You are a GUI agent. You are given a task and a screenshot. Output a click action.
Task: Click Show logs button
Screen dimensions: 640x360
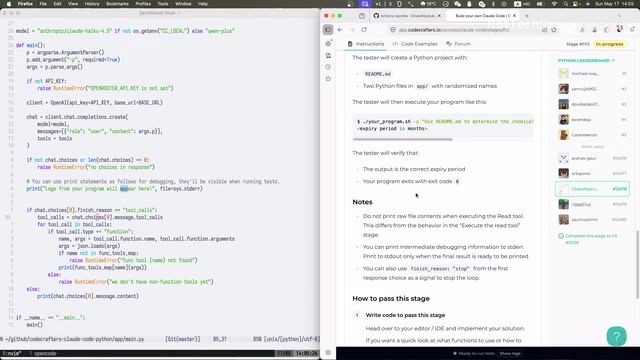(x=510, y=353)
